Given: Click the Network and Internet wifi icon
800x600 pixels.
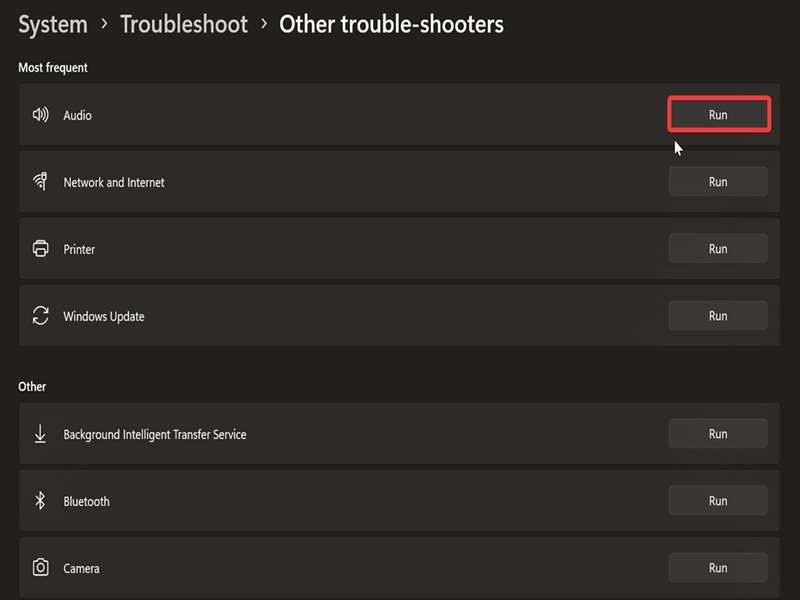Looking at the screenshot, I should click(x=40, y=181).
